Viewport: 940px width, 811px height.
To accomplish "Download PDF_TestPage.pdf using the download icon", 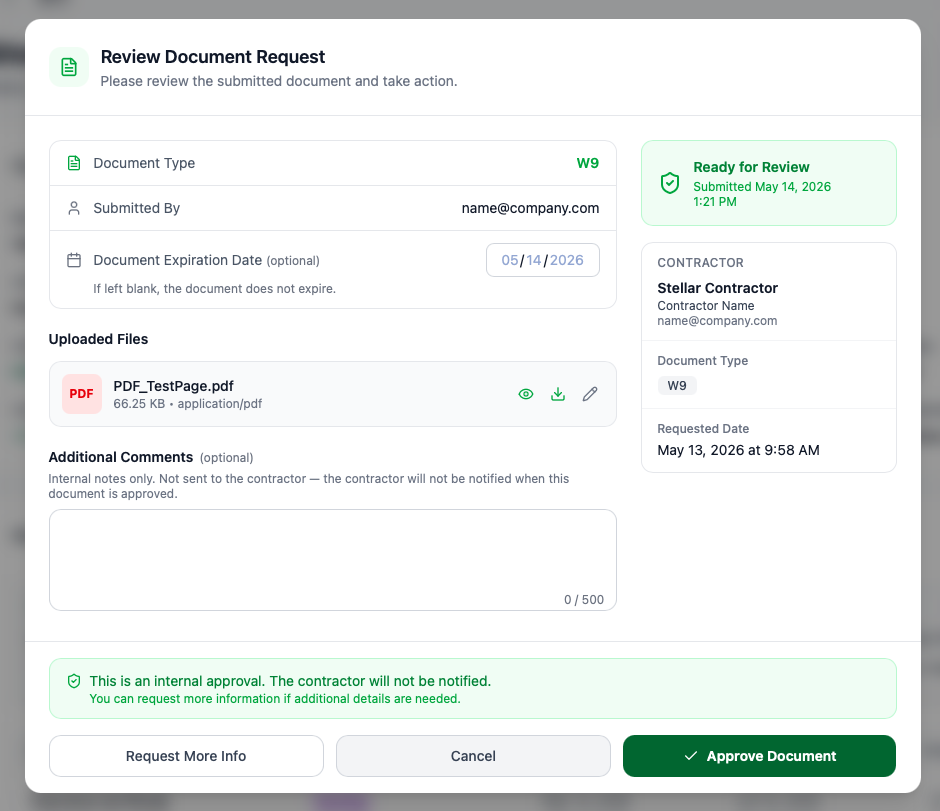I will click(558, 394).
